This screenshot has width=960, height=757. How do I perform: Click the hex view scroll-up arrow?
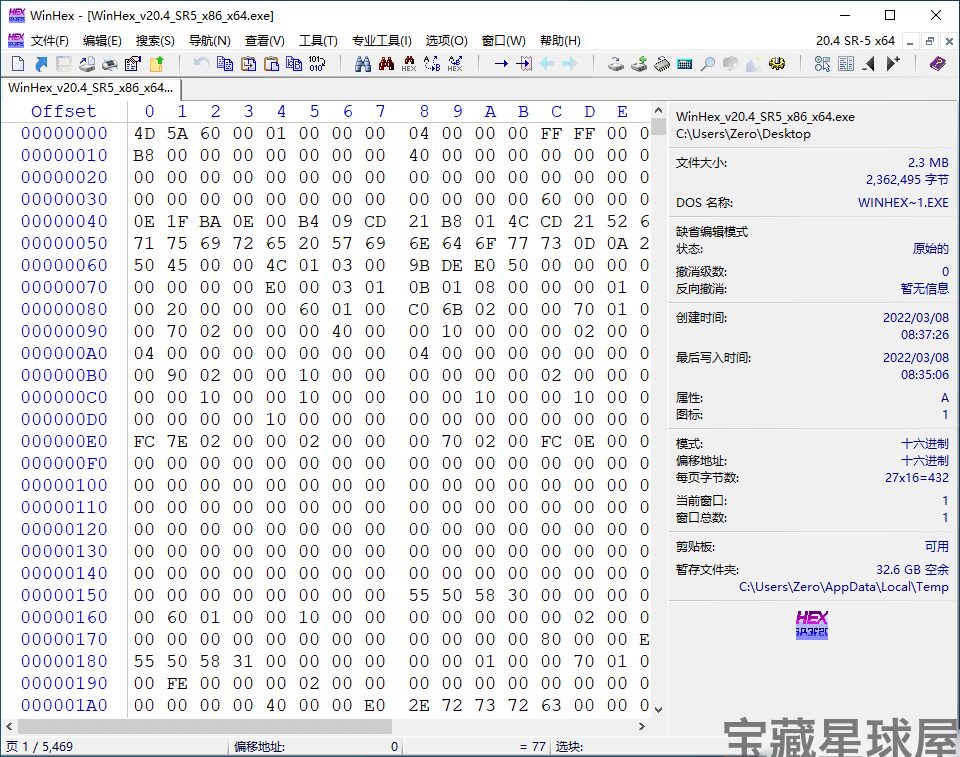pyautogui.click(x=658, y=111)
